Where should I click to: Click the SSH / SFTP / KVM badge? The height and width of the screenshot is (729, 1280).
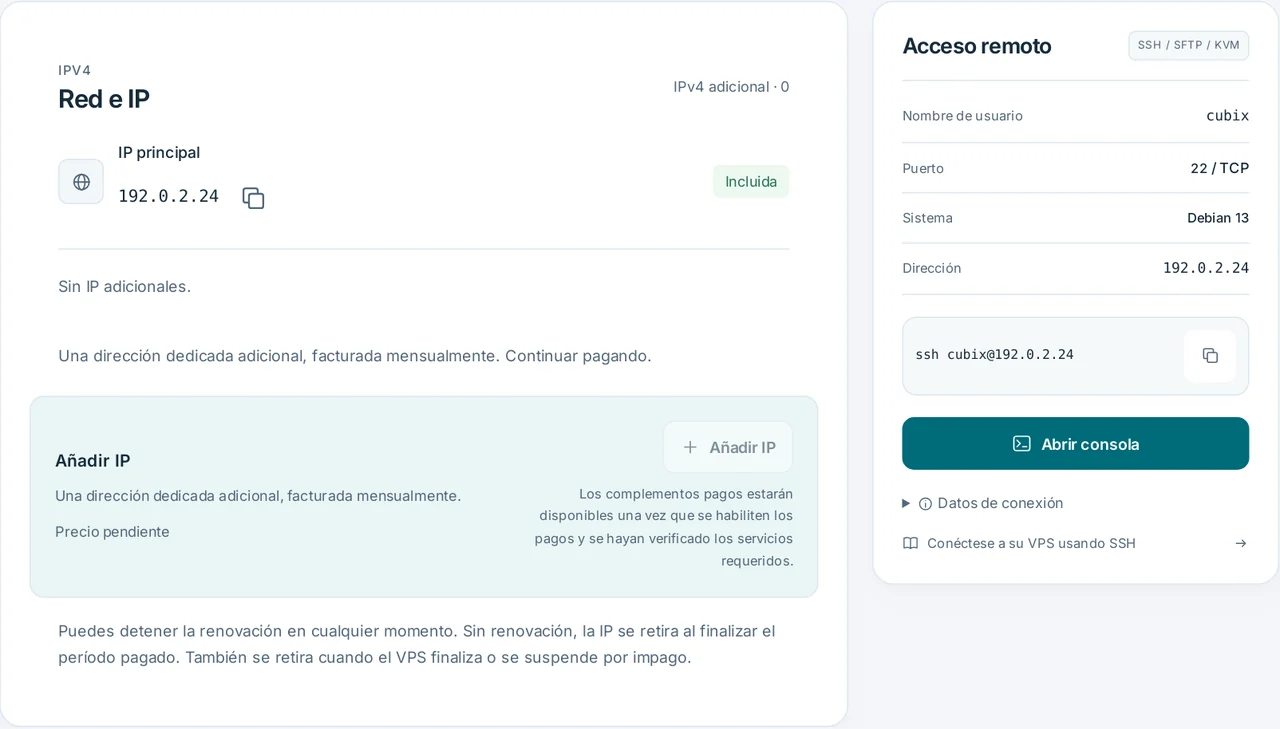(x=1188, y=46)
